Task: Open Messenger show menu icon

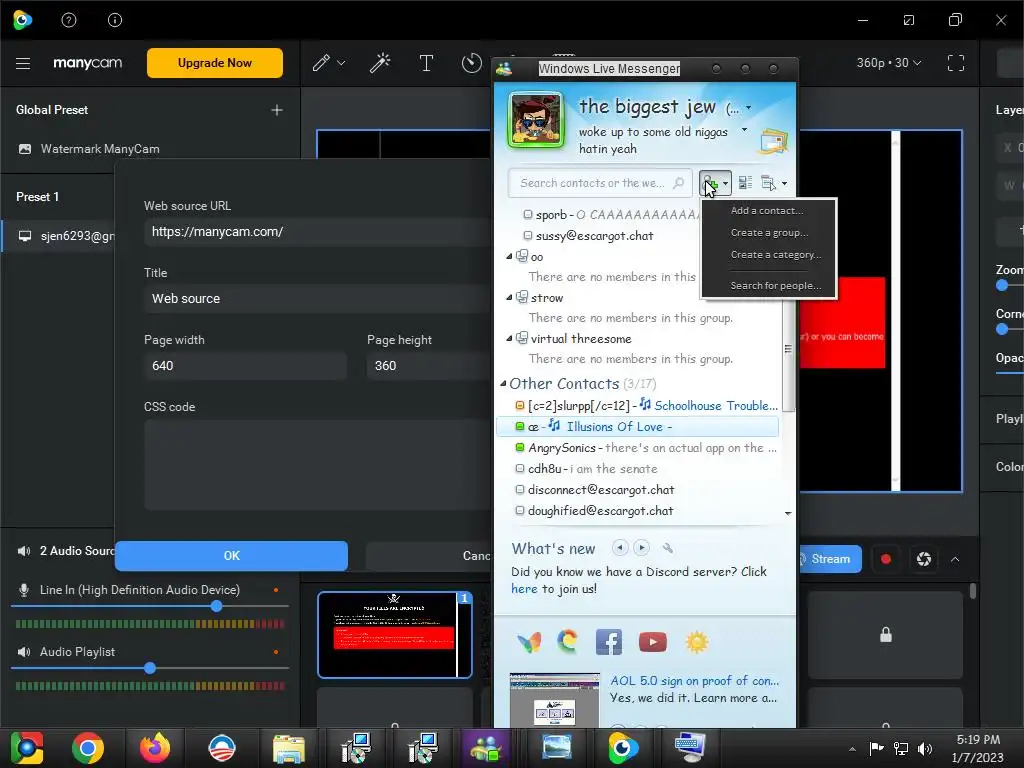Action: (x=773, y=184)
